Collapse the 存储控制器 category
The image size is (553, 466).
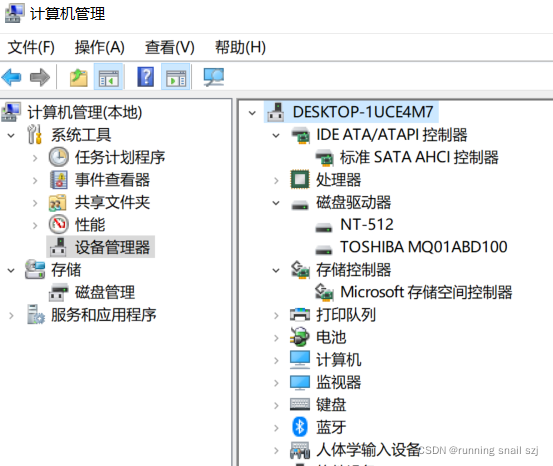(x=276, y=271)
